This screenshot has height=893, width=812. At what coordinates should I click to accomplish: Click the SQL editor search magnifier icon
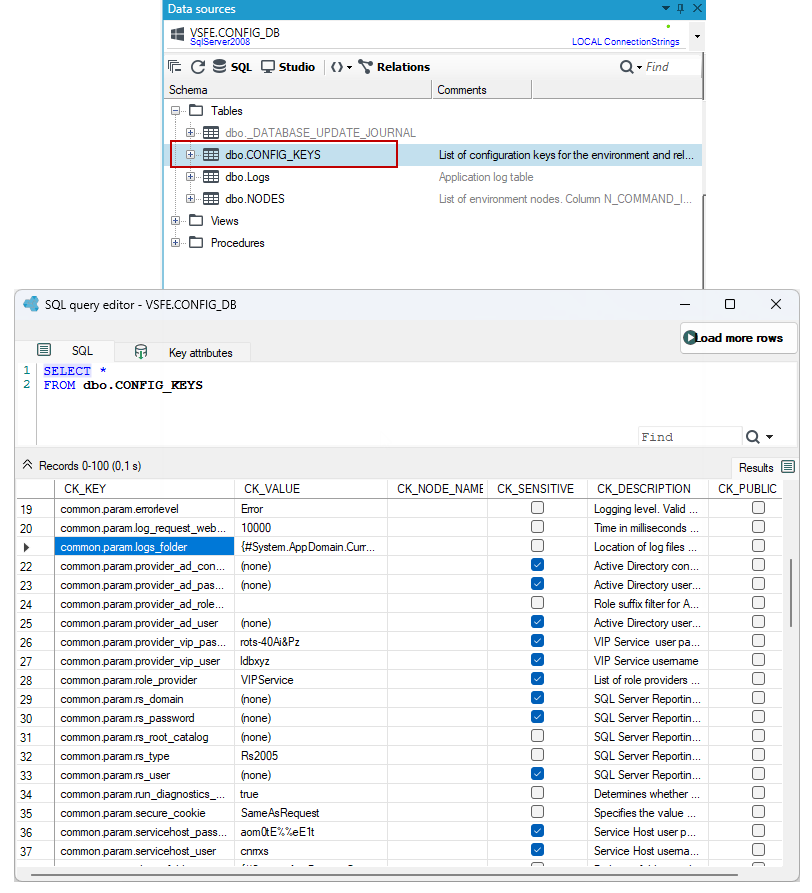pos(753,437)
